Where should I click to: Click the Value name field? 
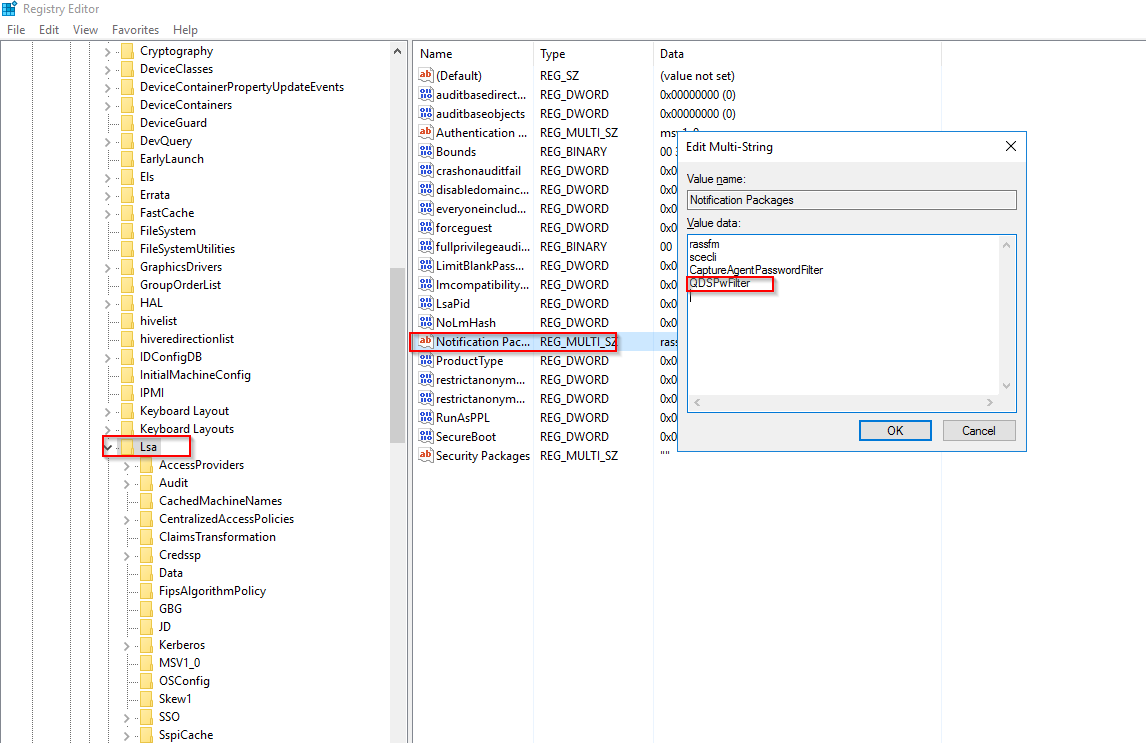tap(851, 200)
